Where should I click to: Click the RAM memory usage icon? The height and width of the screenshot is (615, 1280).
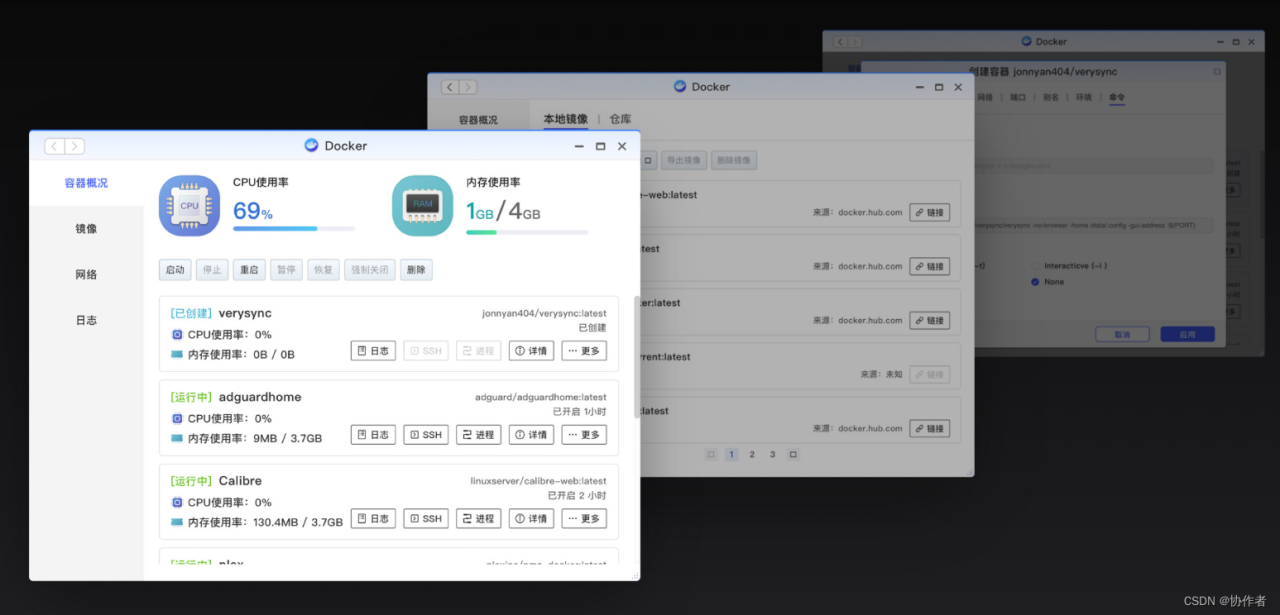coord(422,204)
